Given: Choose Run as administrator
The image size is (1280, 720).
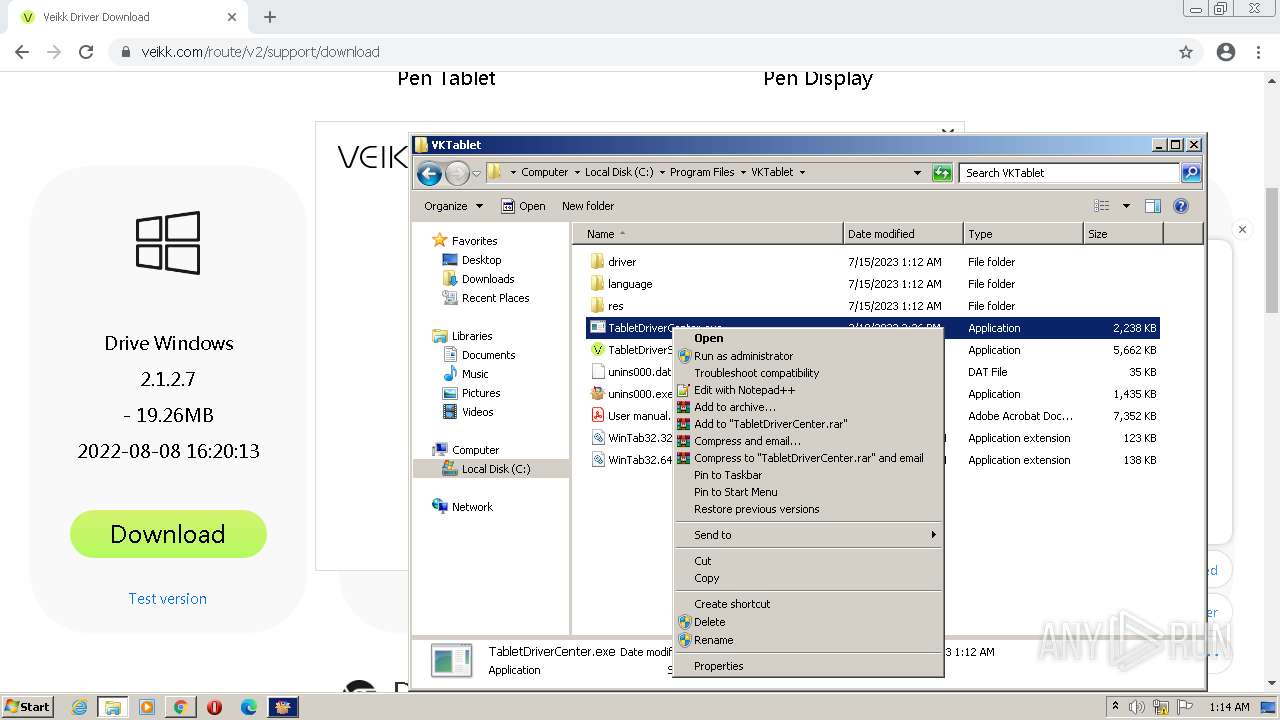Looking at the screenshot, I should coord(808,356).
